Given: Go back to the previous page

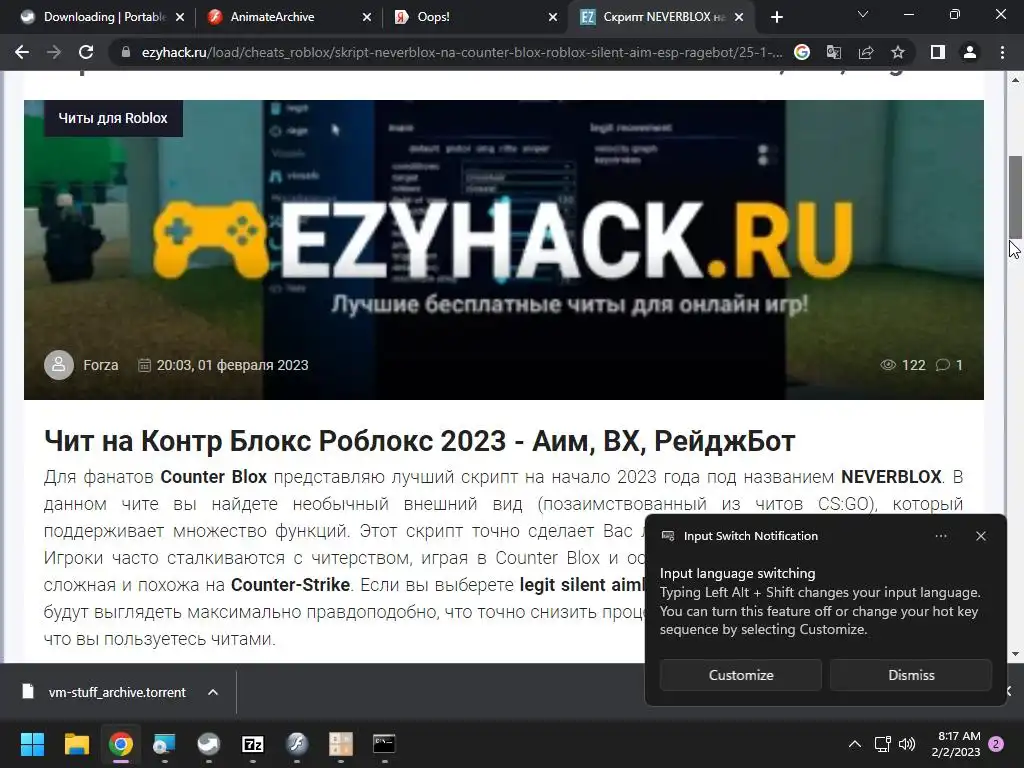Looking at the screenshot, I should pos(22,52).
